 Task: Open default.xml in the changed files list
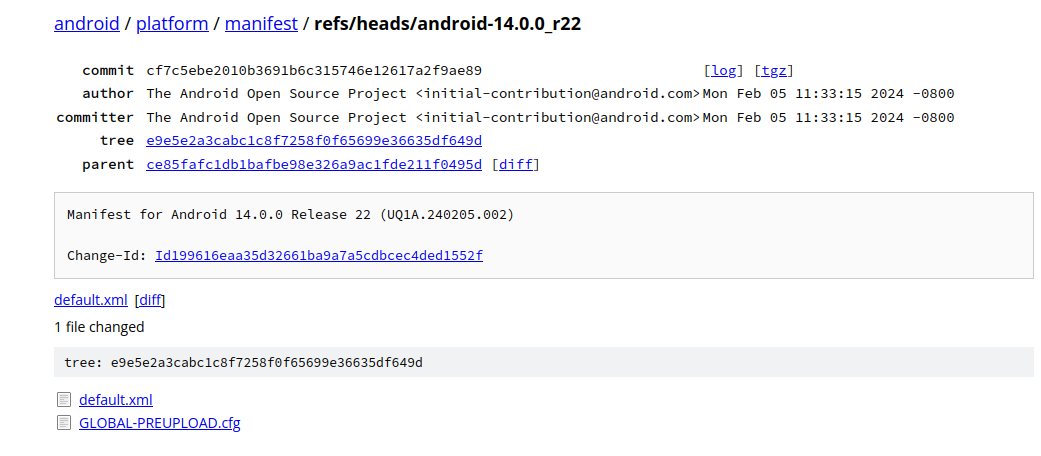(x=90, y=300)
